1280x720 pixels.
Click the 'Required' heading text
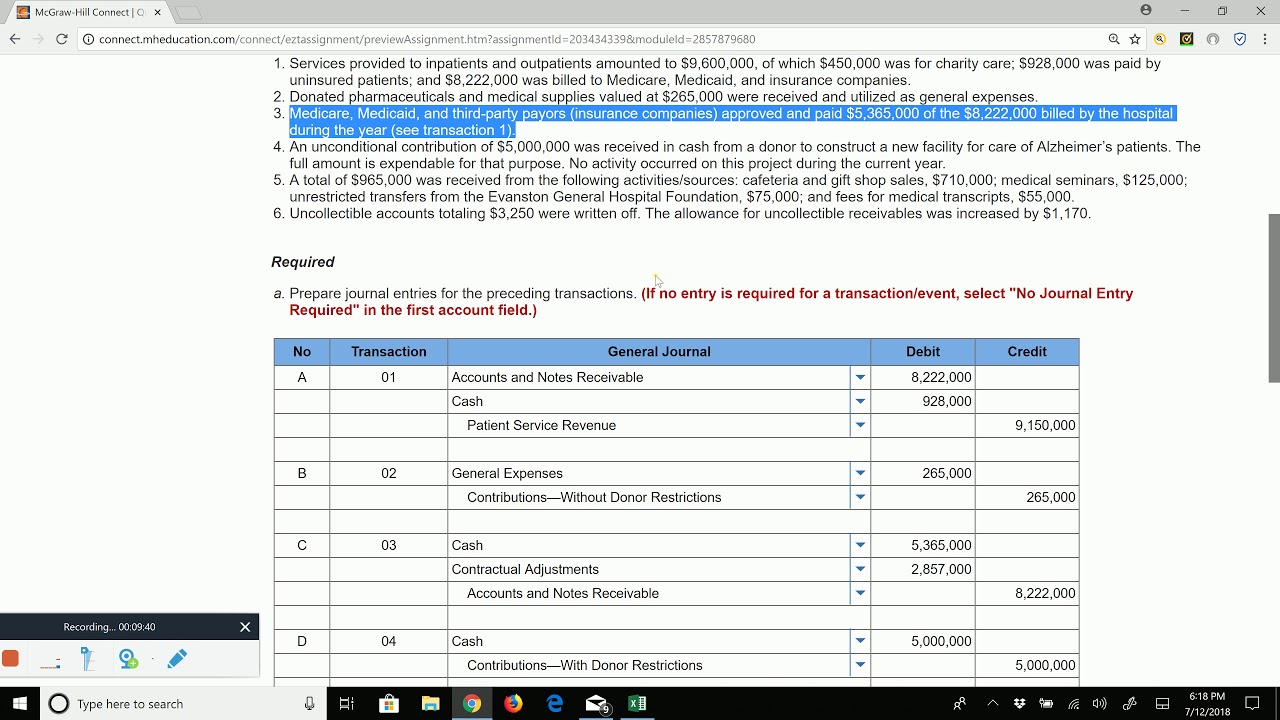tap(303, 262)
